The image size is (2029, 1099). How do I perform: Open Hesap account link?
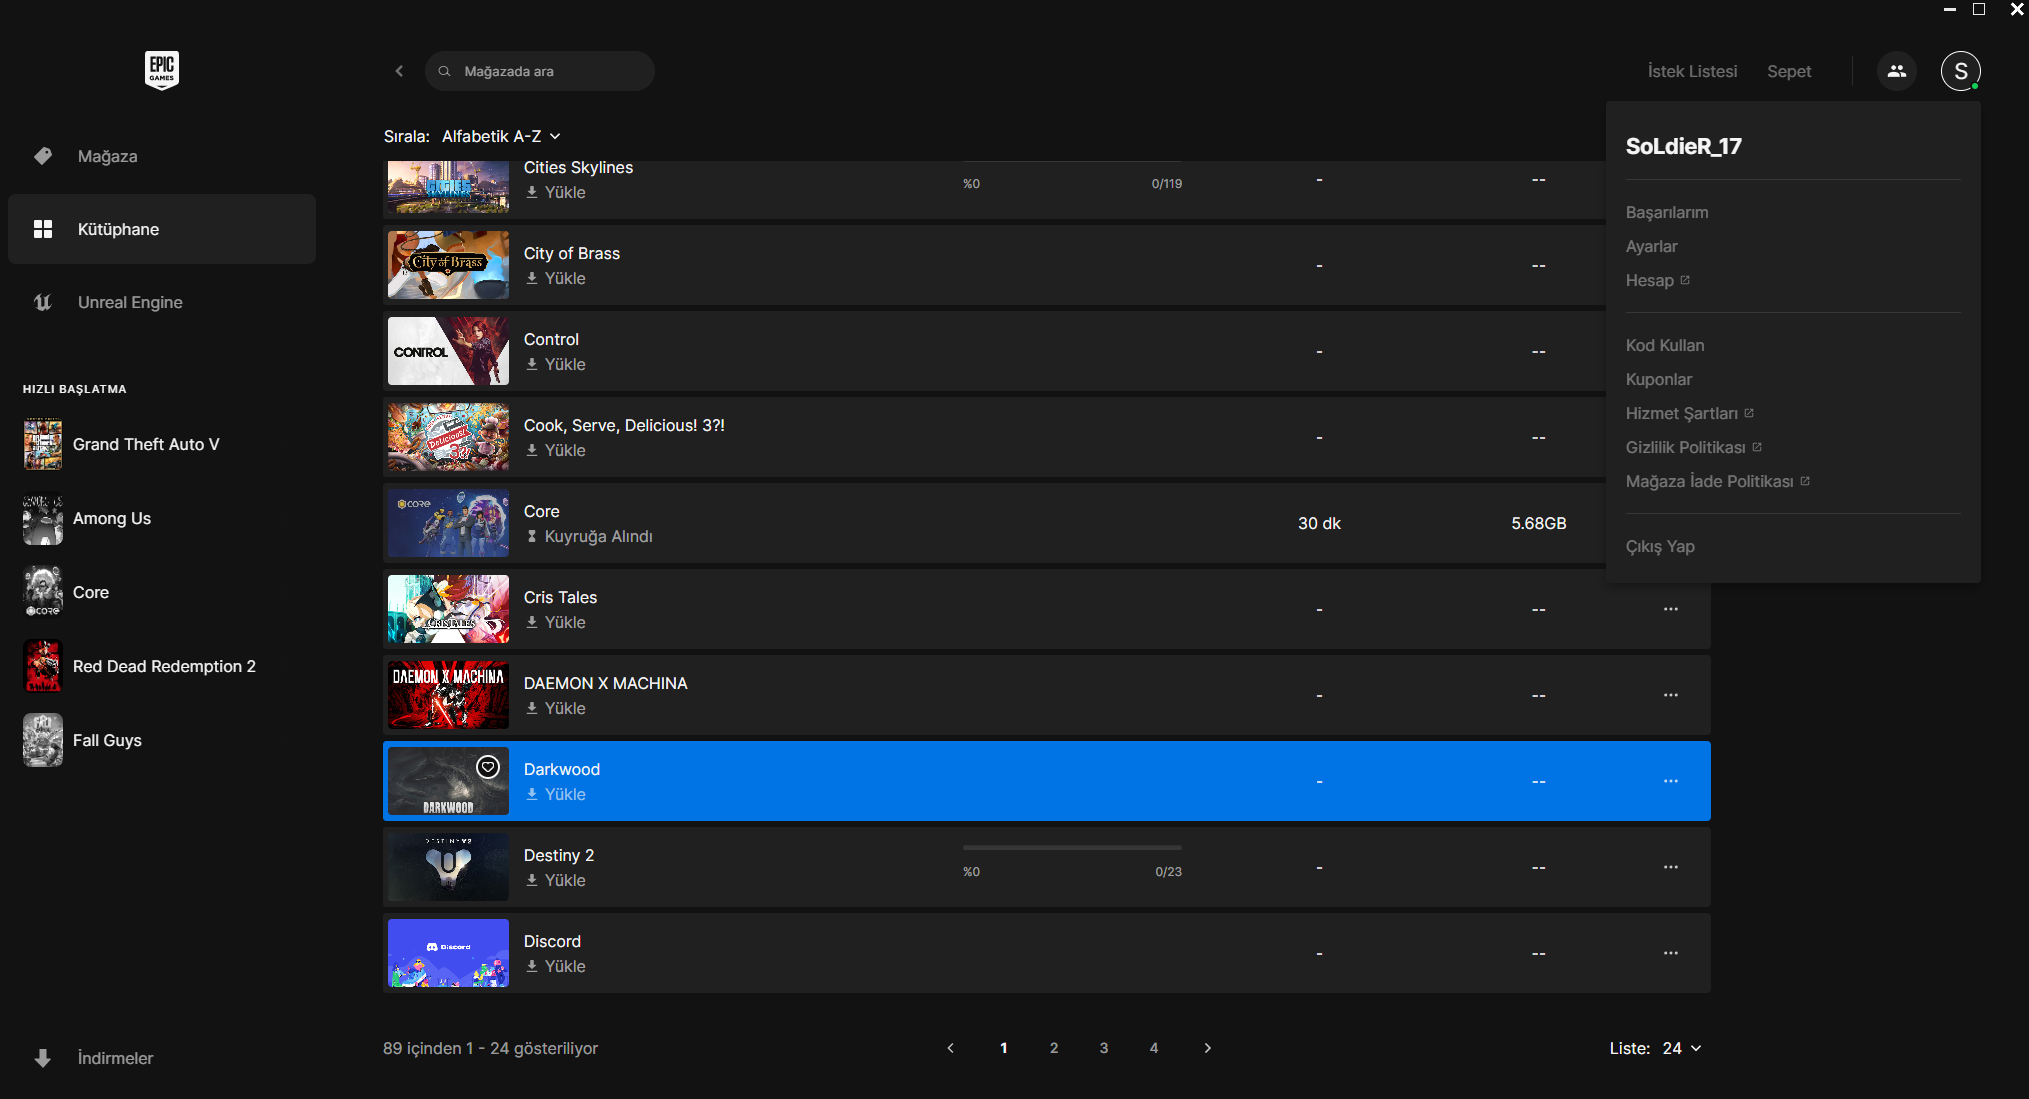tap(1657, 280)
